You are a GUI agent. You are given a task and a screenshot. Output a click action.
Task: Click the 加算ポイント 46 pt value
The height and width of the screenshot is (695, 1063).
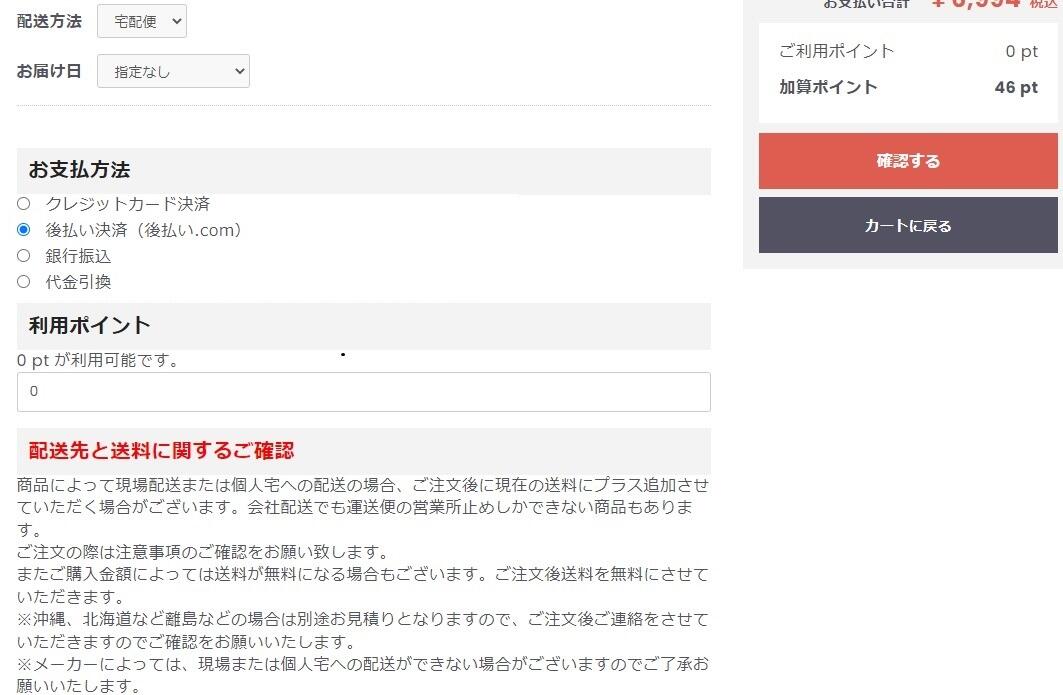pyautogui.click(x=1016, y=87)
